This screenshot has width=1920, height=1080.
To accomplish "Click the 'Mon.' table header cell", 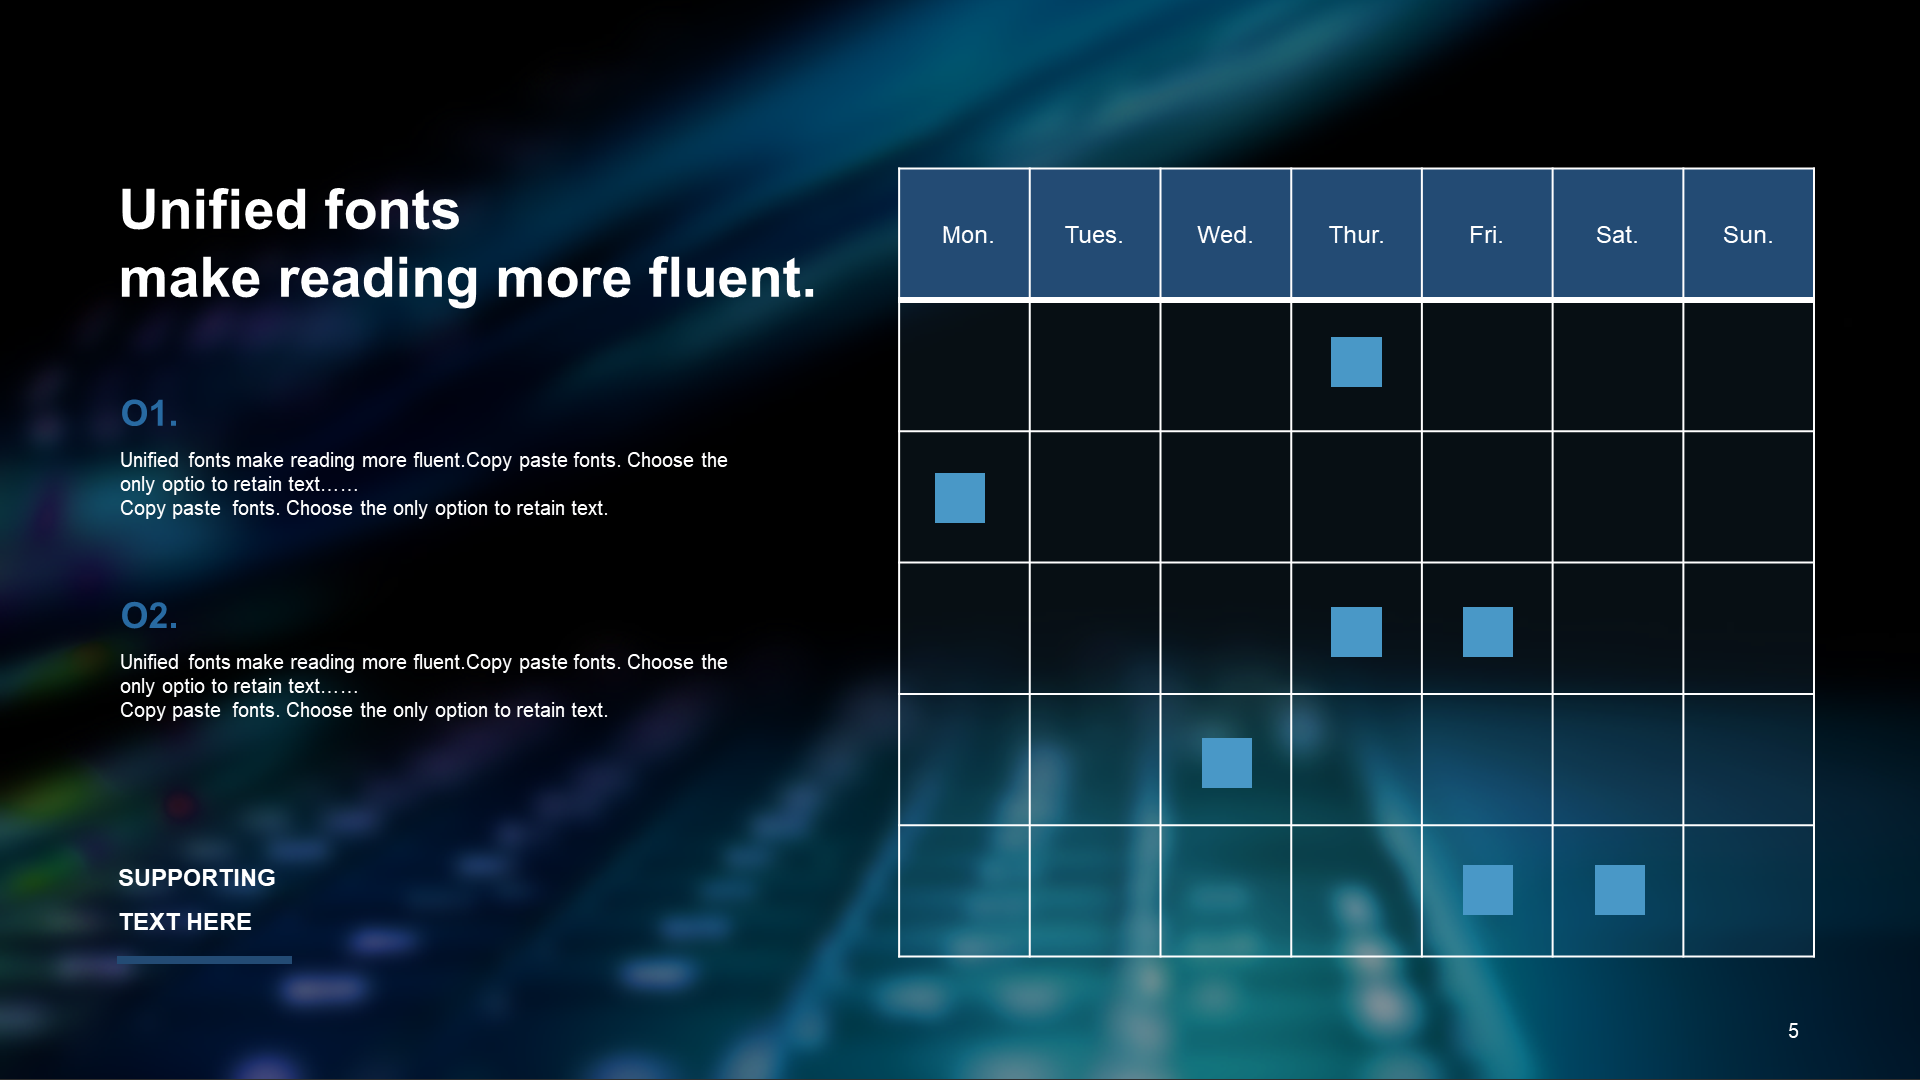I will click(x=964, y=234).
